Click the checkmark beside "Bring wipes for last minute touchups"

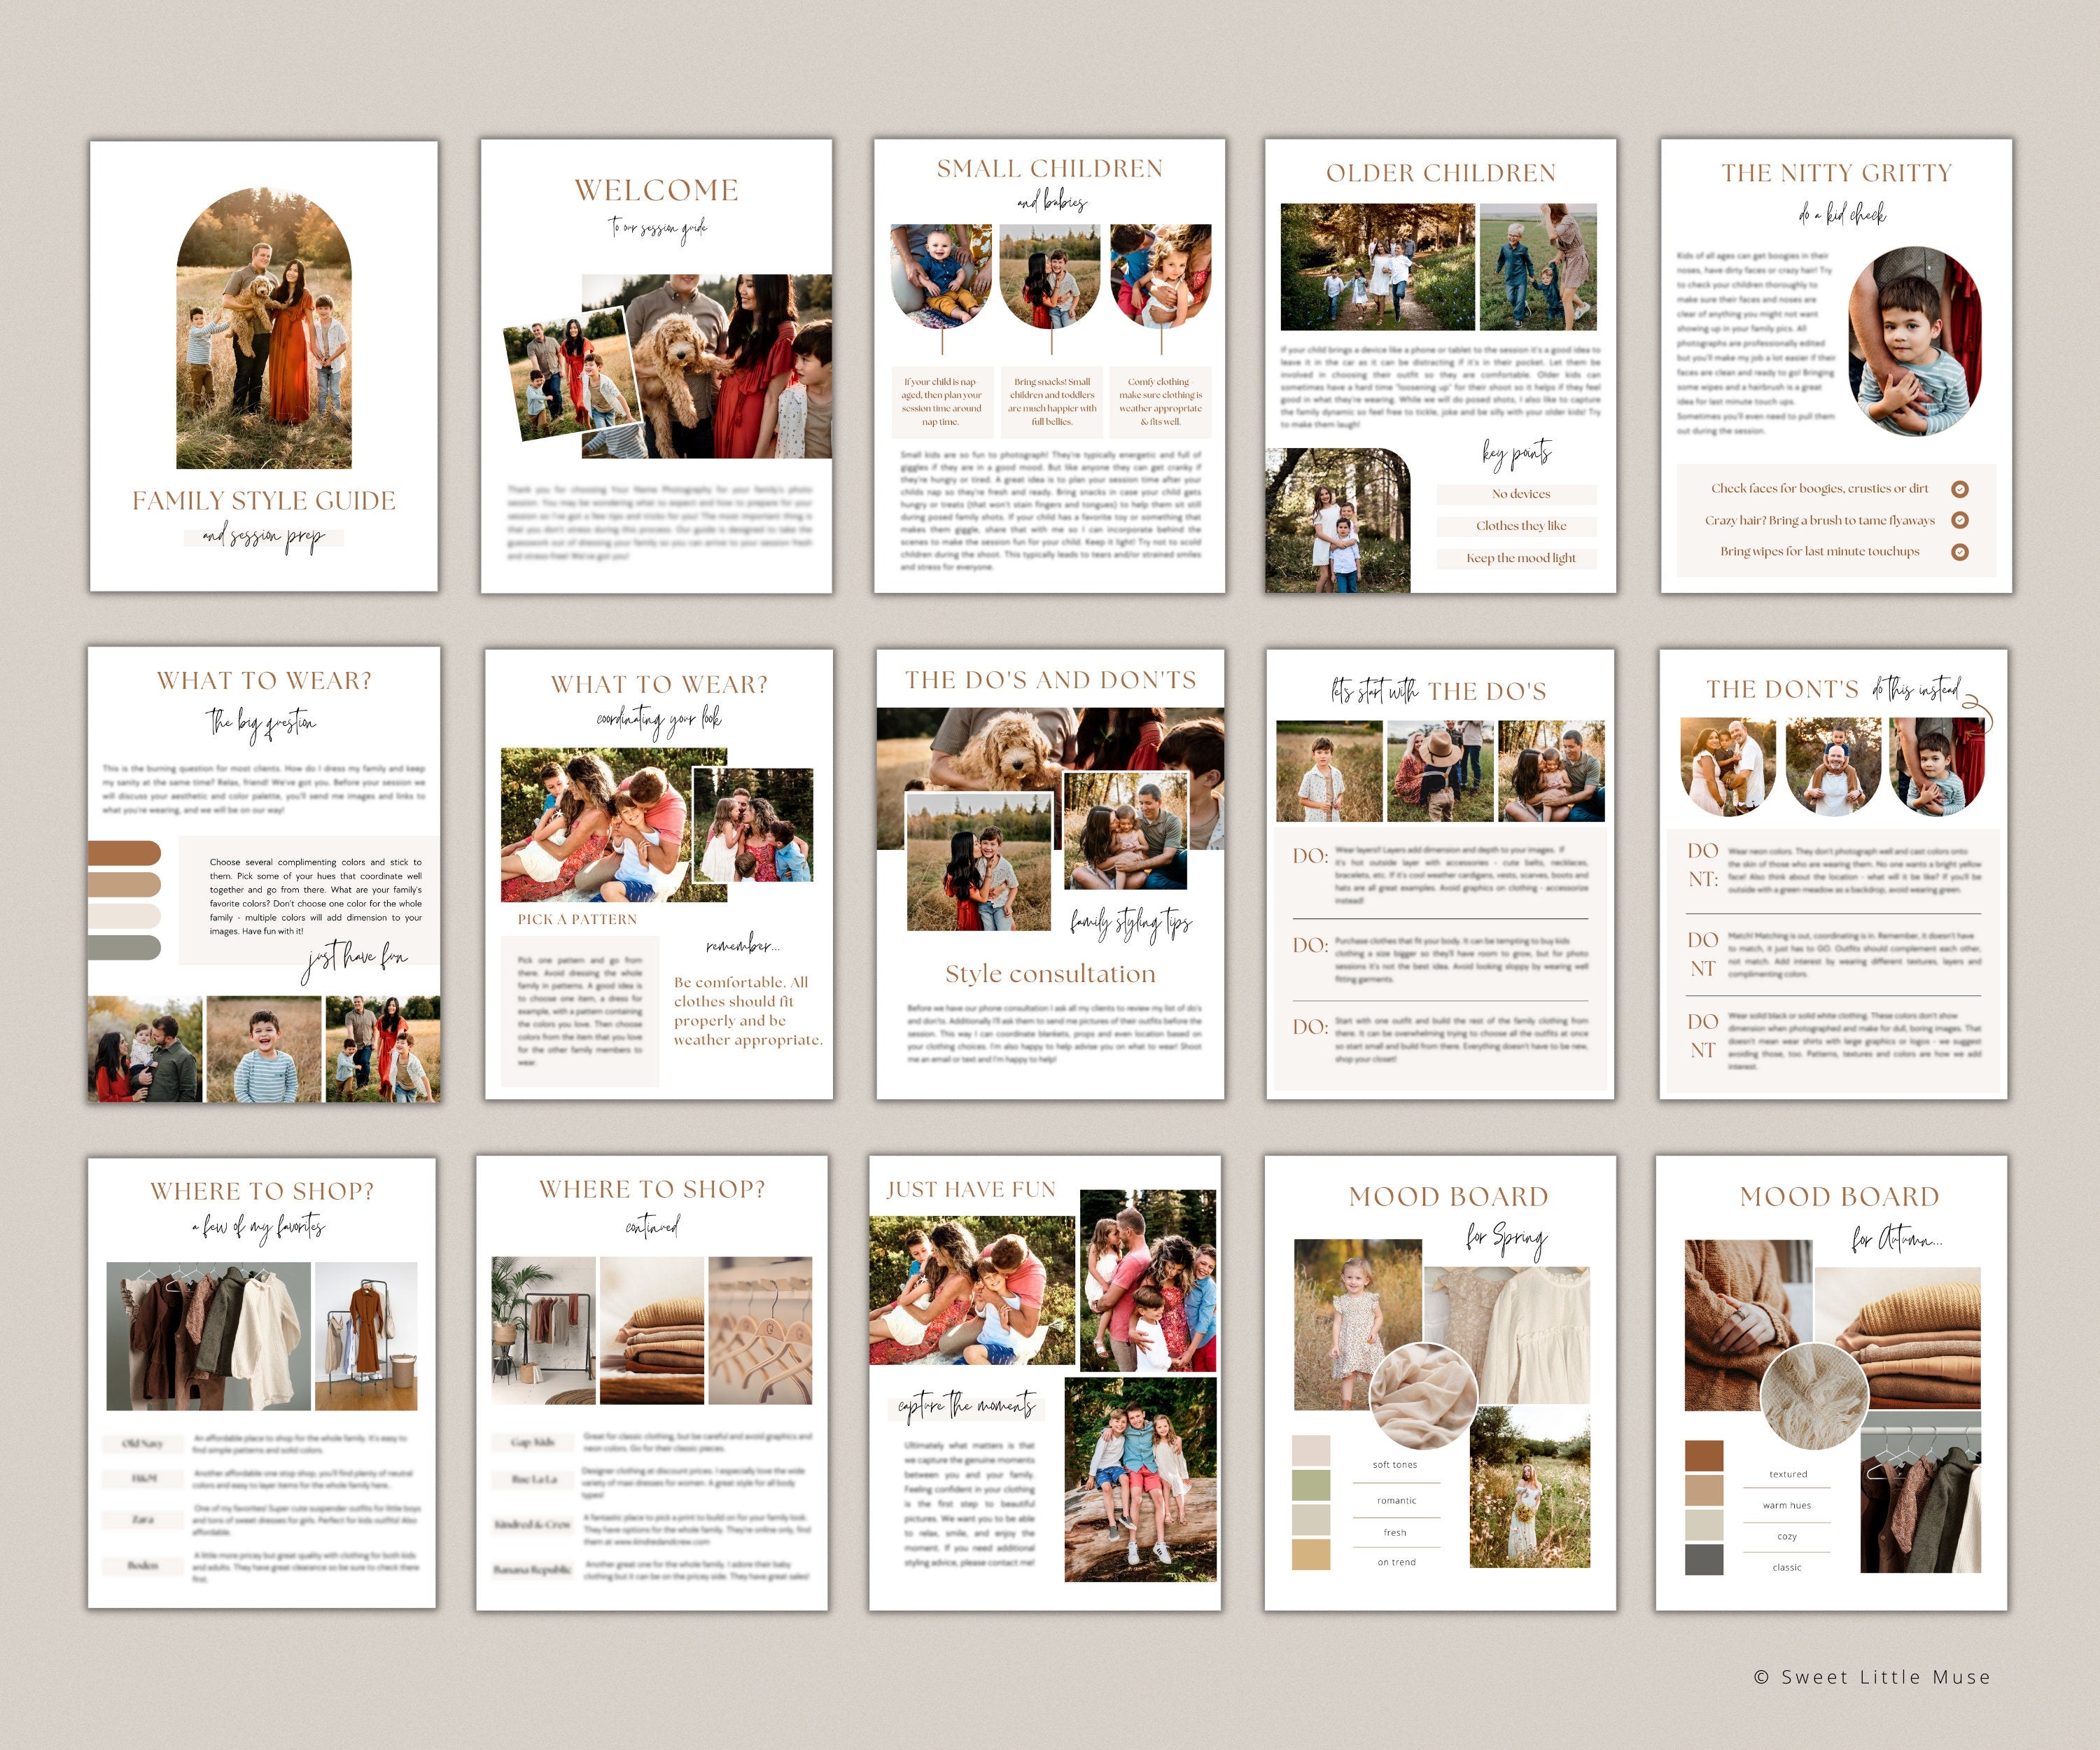point(1960,552)
